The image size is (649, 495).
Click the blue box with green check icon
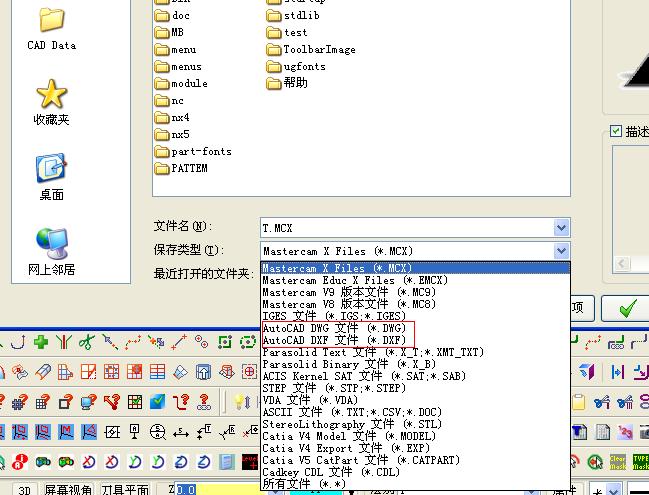(157, 401)
